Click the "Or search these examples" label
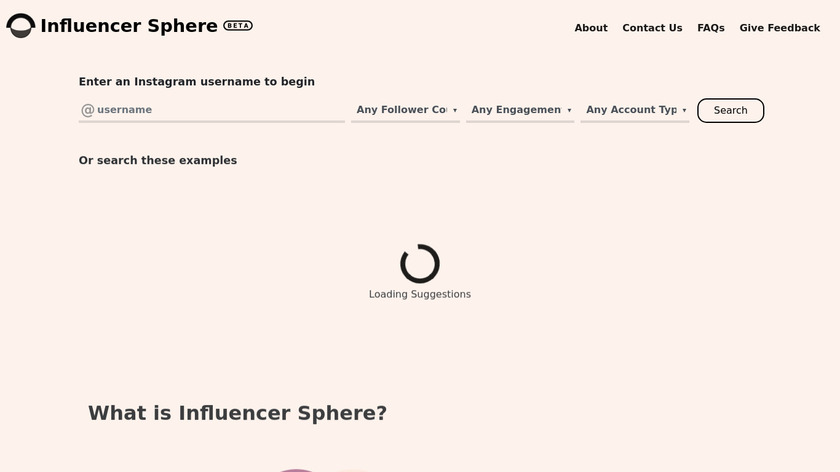The width and height of the screenshot is (840, 472). (x=158, y=160)
